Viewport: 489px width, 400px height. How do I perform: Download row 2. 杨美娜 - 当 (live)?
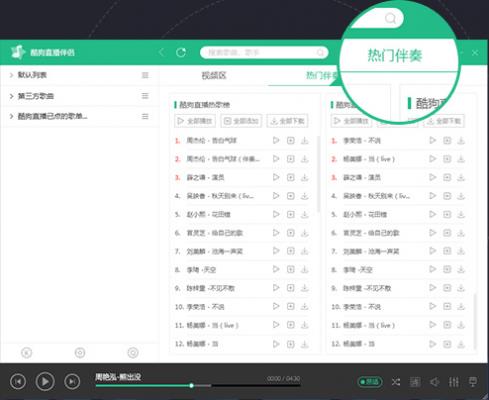click(461, 159)
